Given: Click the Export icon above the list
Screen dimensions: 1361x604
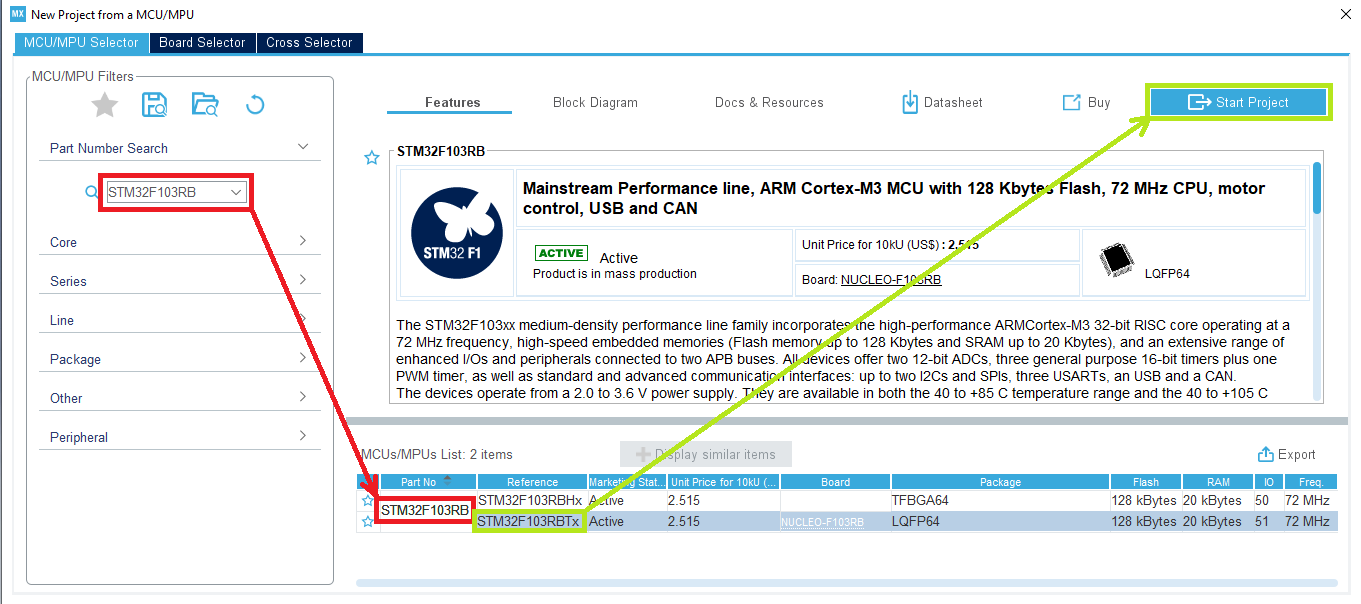Looking at the screenshot, I should pos(1265,454).
